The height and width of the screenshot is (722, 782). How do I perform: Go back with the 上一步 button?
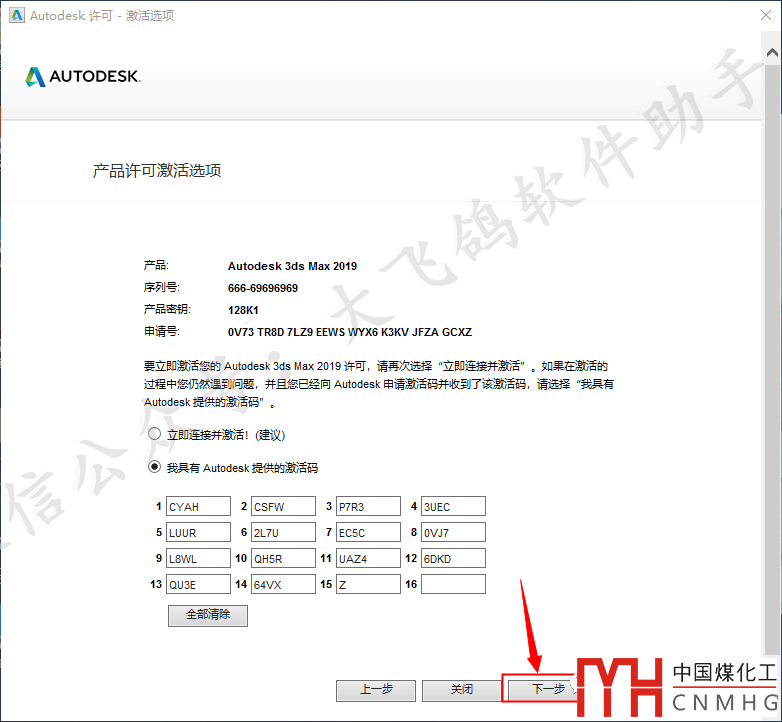[375, 689]
